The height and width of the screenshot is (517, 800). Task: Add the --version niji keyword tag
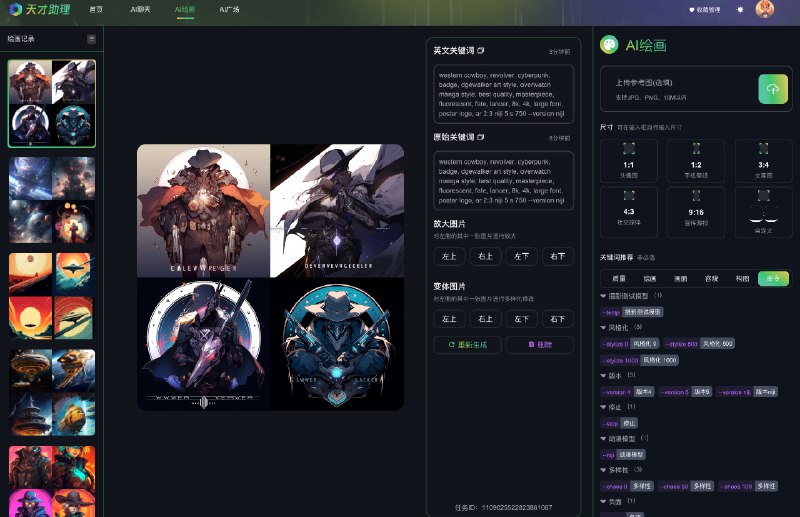pyautogui.click(x=747, y=392)
